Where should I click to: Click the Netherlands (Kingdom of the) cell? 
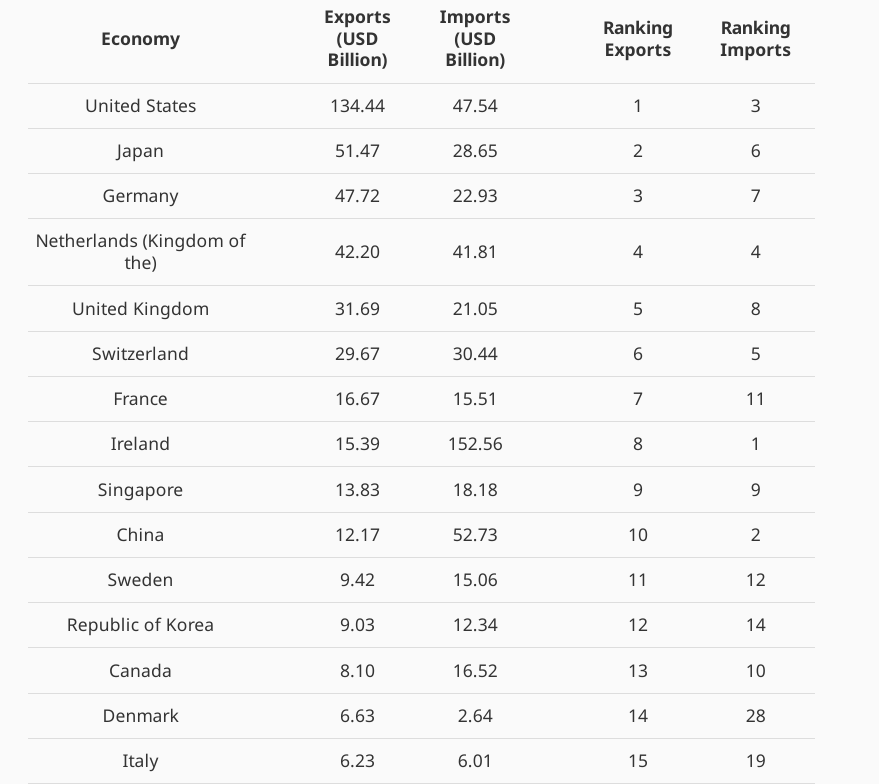[140, 252]
